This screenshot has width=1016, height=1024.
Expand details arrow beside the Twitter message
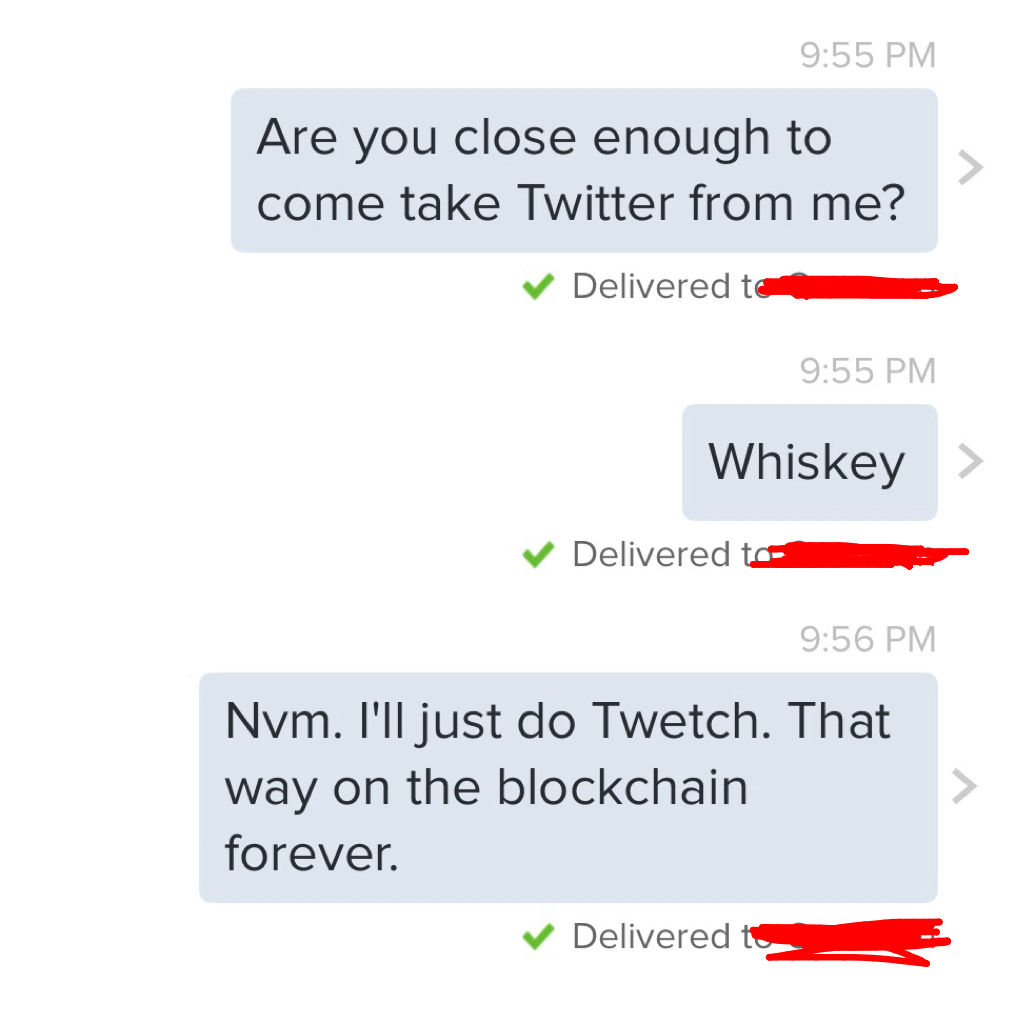pos(968,169)
